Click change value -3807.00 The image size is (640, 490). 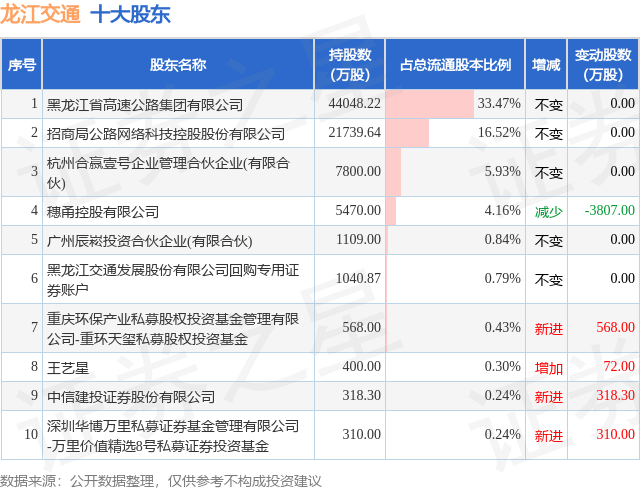(610, 210)
